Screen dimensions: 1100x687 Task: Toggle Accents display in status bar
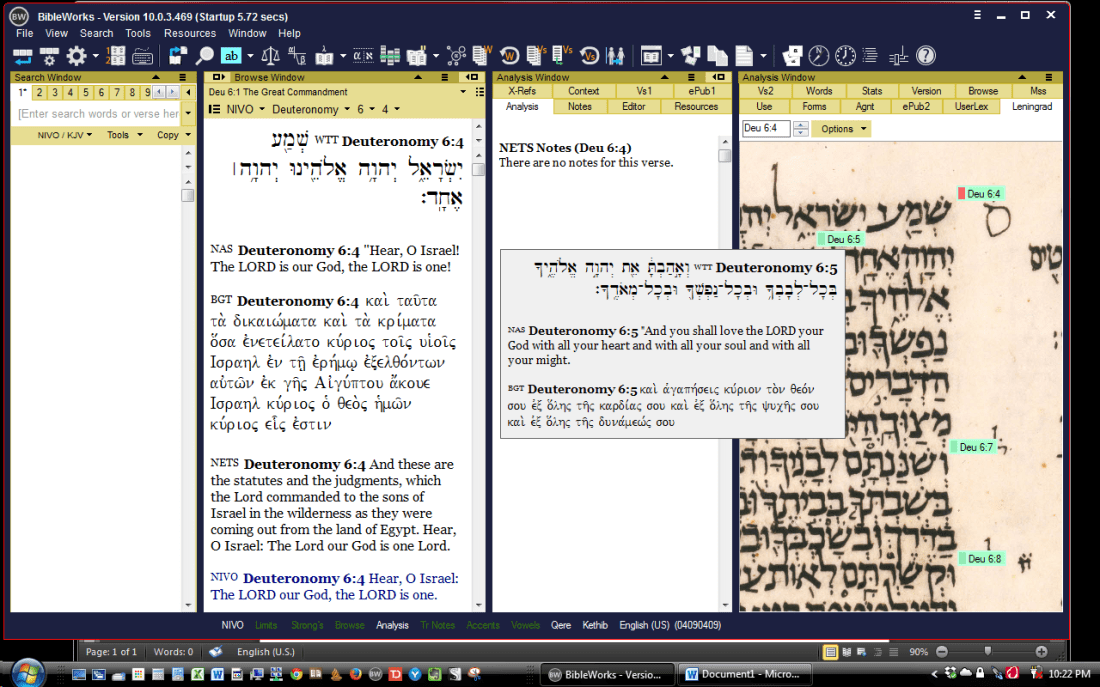pos(483,624)
